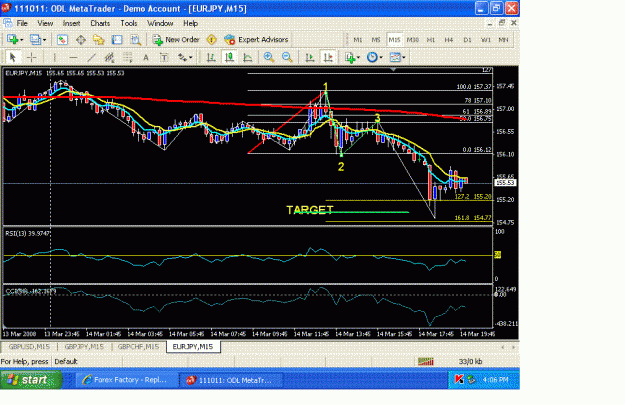Screen dimensions: 625x405
Task: Select the text tool labeled A
Action: tap(146, 57)
